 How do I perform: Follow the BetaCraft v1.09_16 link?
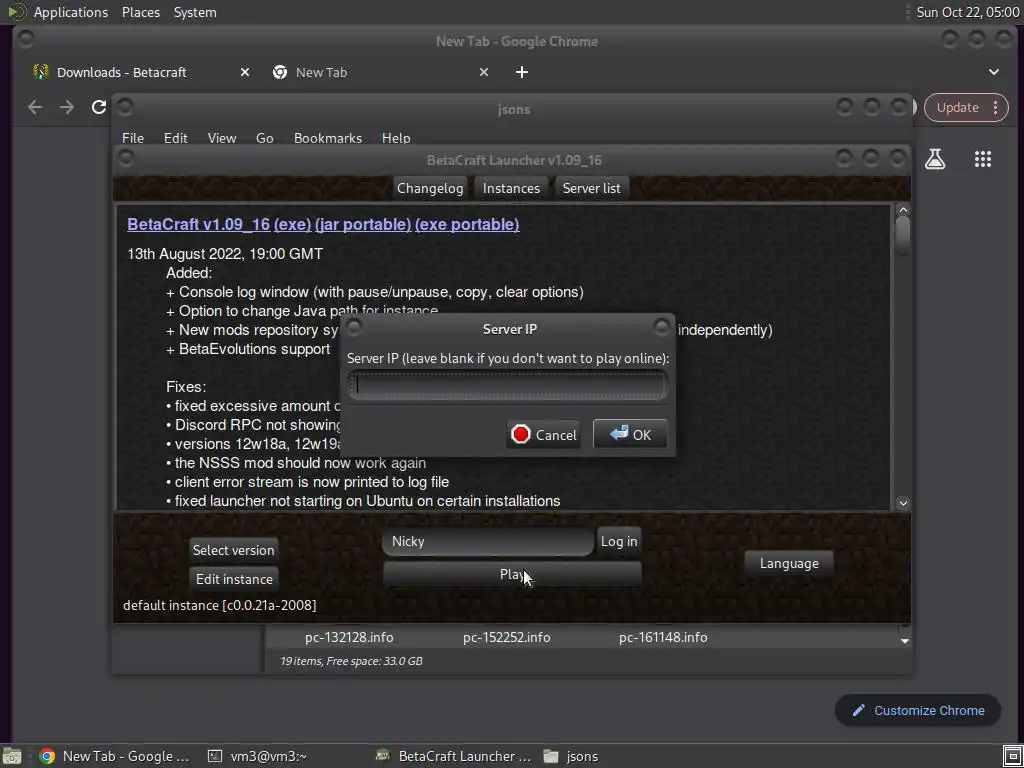point(199,225)
